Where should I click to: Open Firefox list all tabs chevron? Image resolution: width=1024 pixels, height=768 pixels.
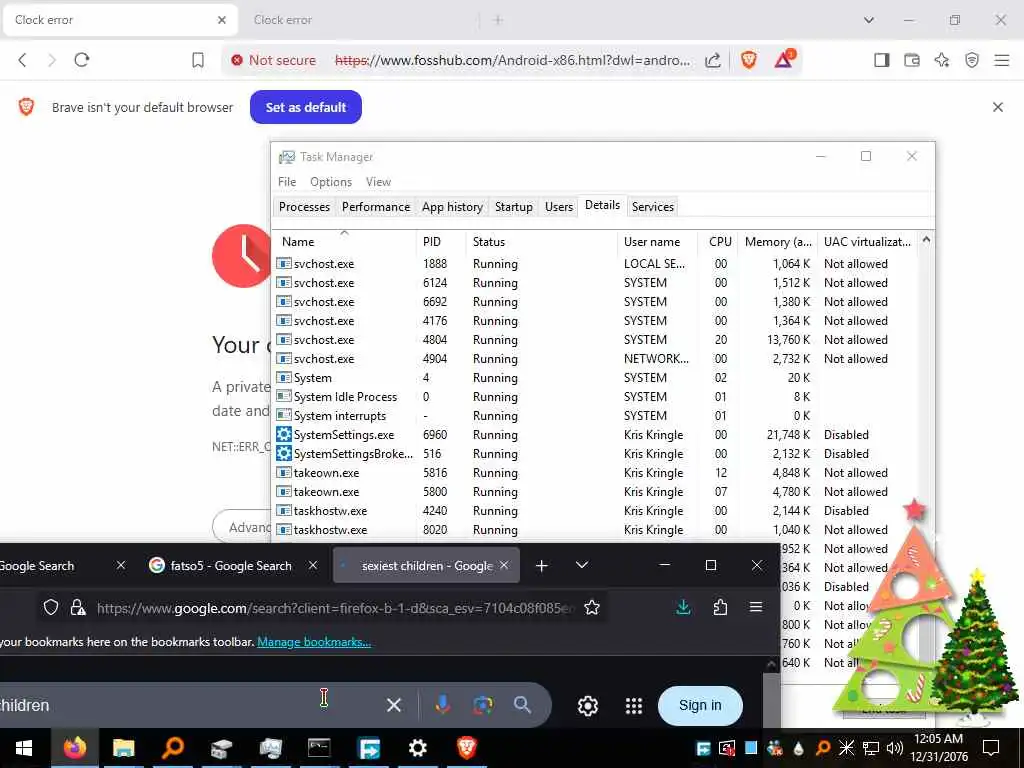(x=582, y=566)
